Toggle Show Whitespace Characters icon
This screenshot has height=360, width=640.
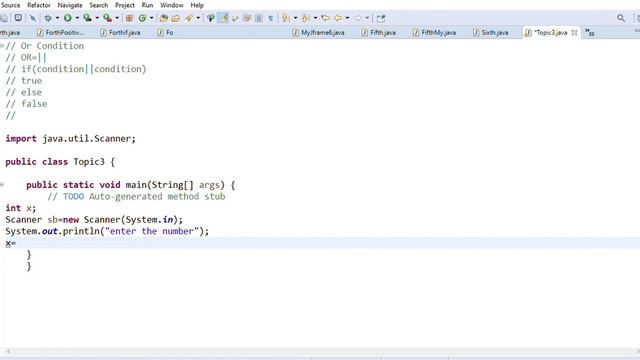(271, 18)
